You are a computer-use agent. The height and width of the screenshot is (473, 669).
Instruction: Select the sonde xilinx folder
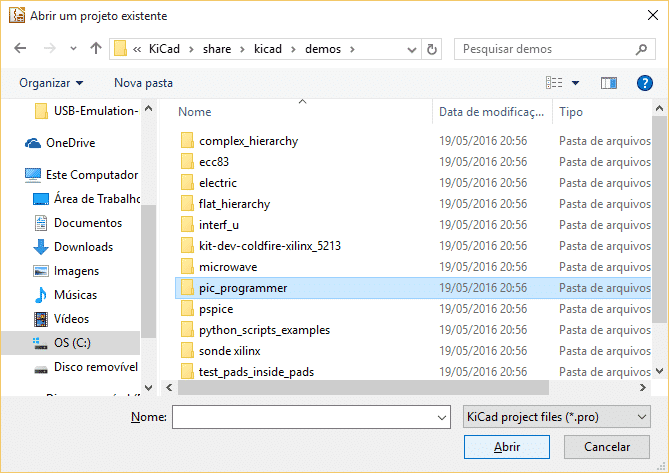point(413,351)
